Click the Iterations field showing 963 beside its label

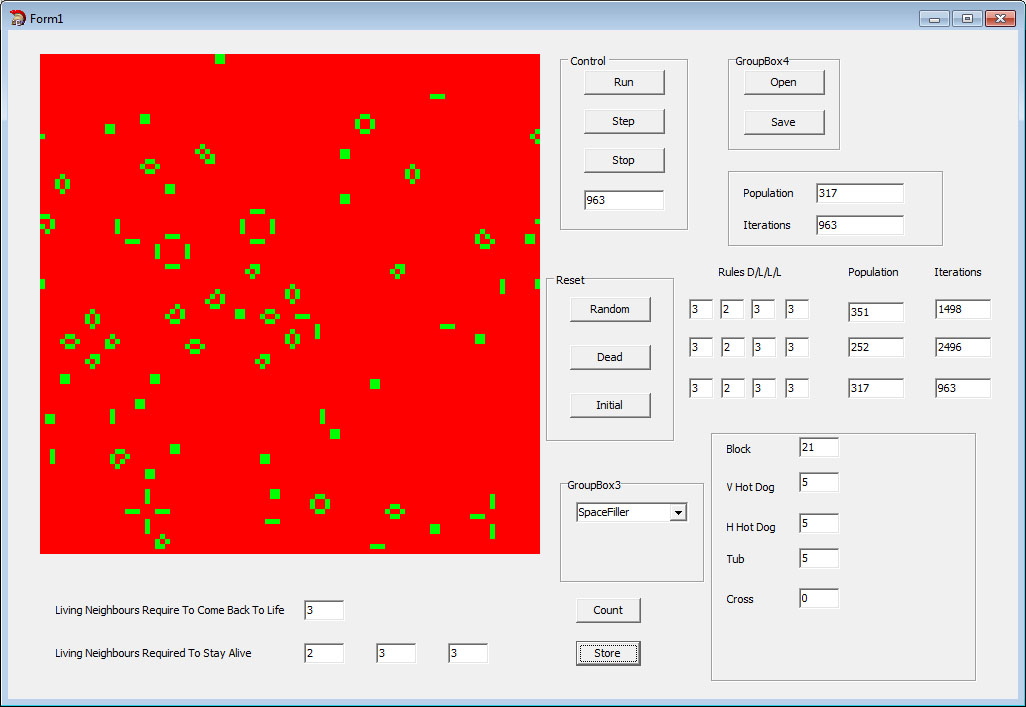[x=860, y=225]
